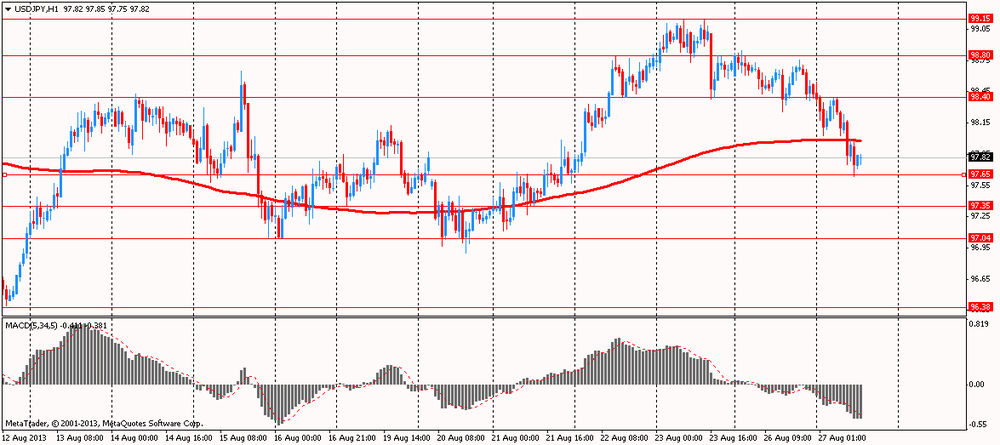
Task: Click the 0.819 value on MACD scale
Action: click(979, 324)
